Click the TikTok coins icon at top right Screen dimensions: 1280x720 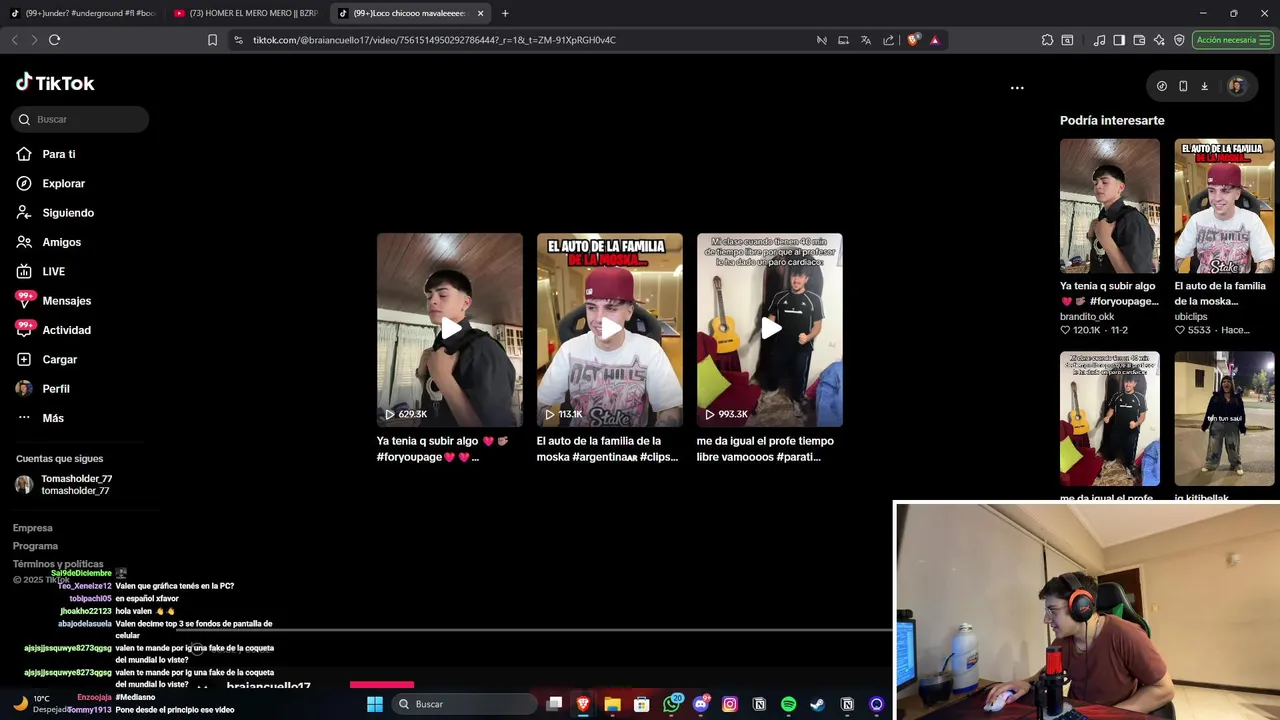click(x=1161, y=86)
